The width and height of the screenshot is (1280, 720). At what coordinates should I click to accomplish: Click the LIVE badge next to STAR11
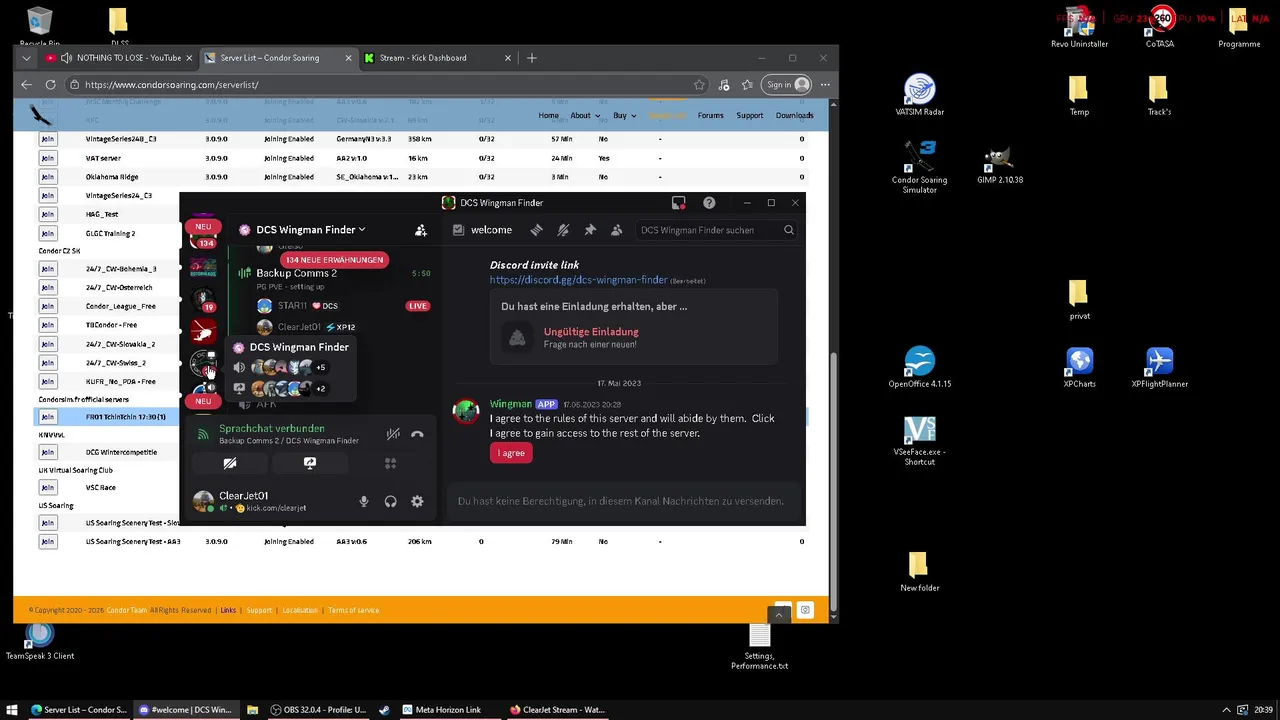tap(417, 306)
